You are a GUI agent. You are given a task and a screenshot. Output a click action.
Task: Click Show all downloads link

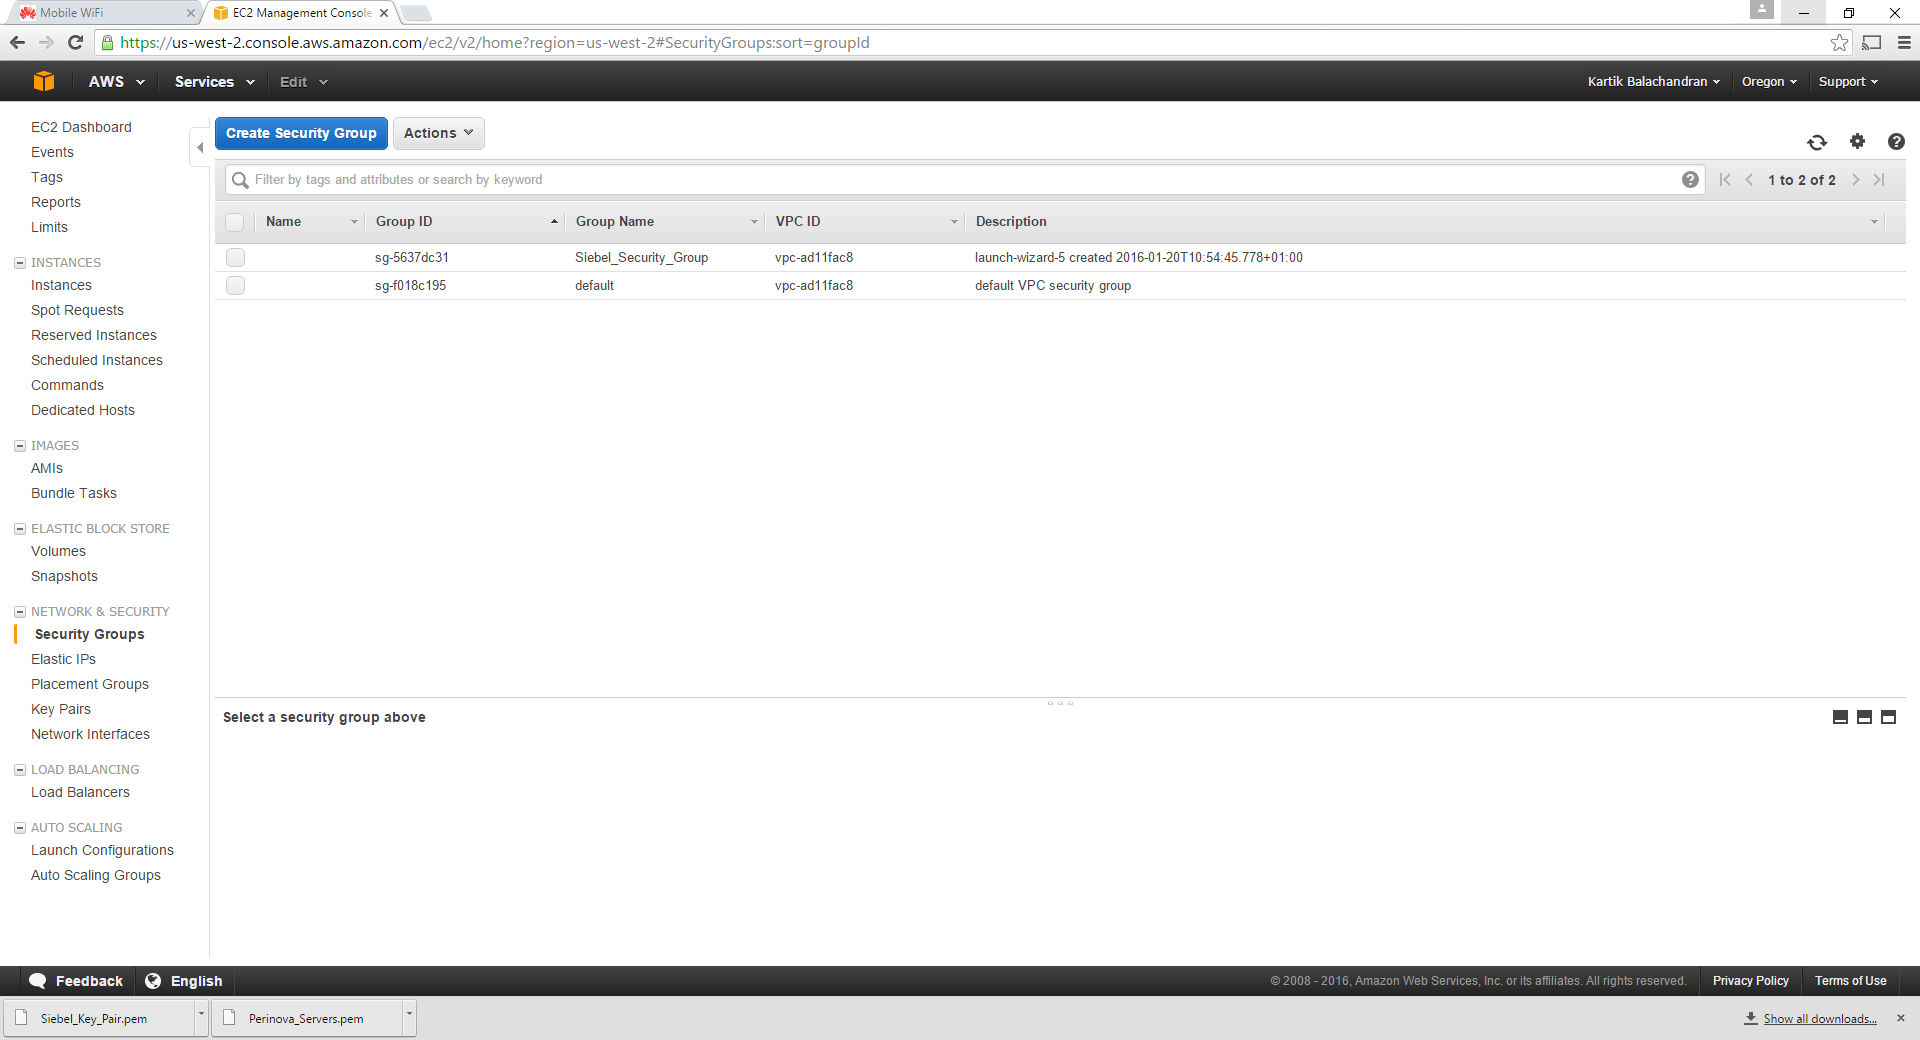[1820, 1019]
